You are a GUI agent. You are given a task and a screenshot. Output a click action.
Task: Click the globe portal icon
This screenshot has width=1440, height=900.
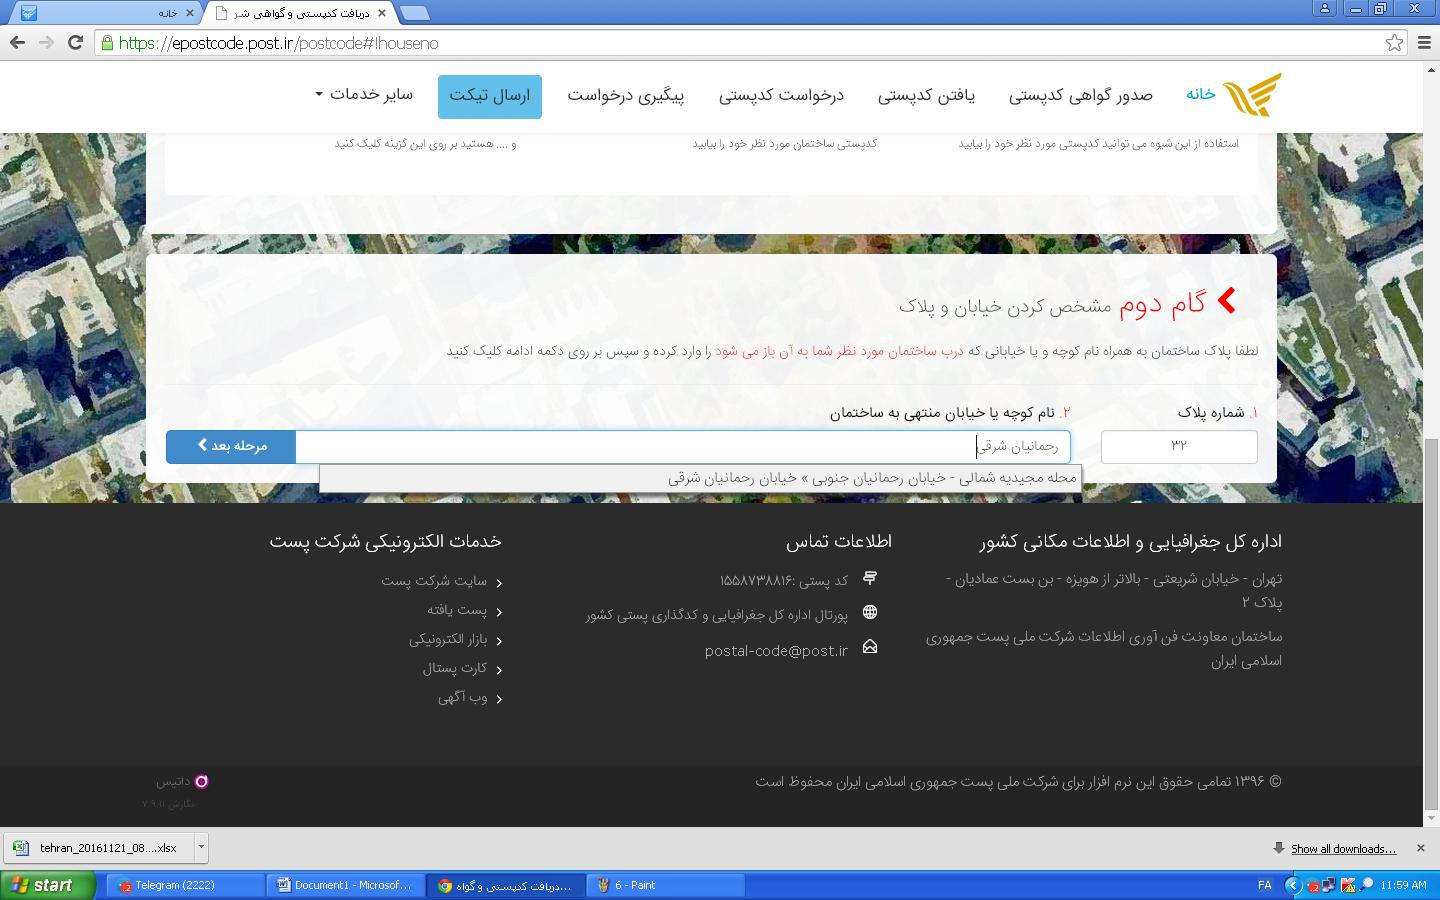pos(870,612)
